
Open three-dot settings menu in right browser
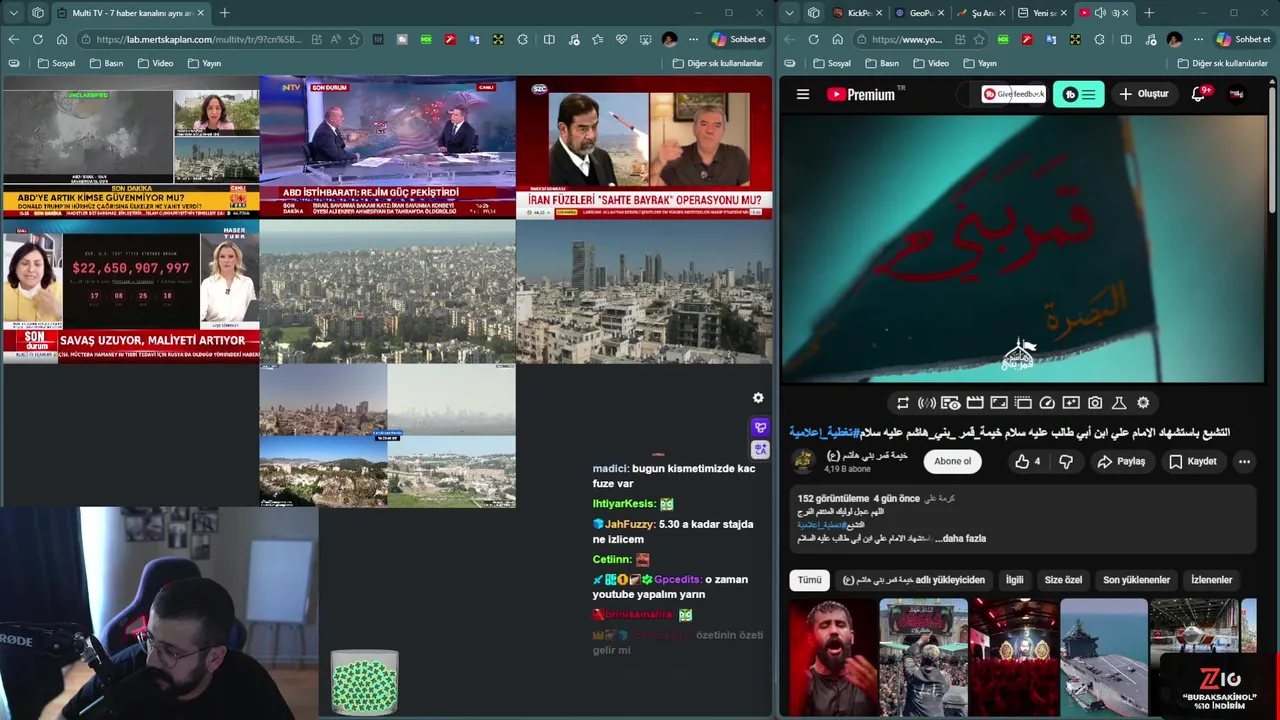(1198, 39)
